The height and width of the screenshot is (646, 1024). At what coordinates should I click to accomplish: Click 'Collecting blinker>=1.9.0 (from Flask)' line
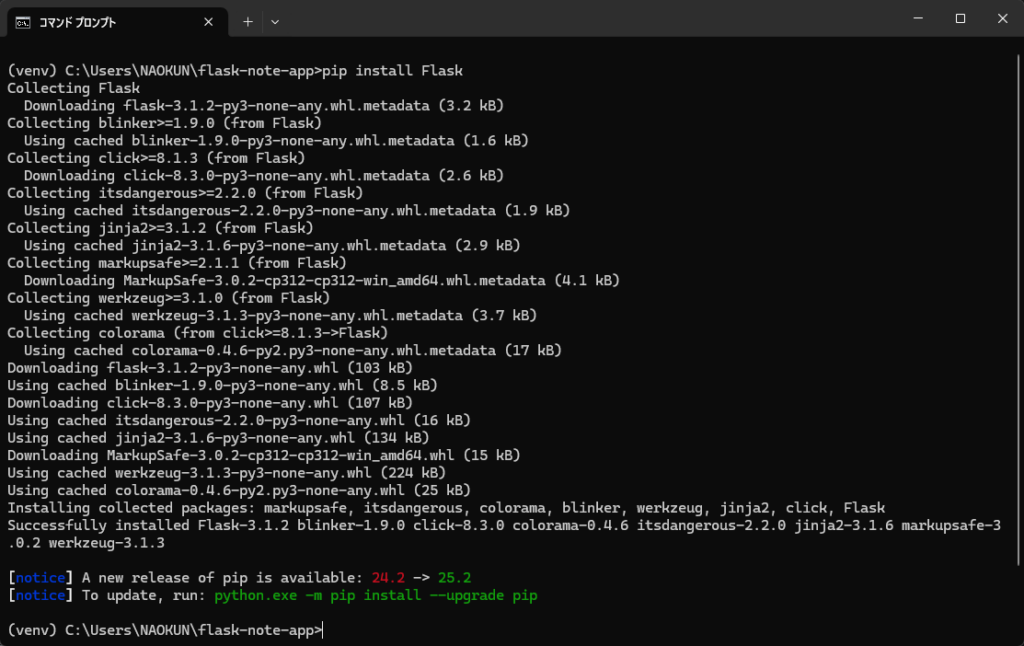coord(164,123)
